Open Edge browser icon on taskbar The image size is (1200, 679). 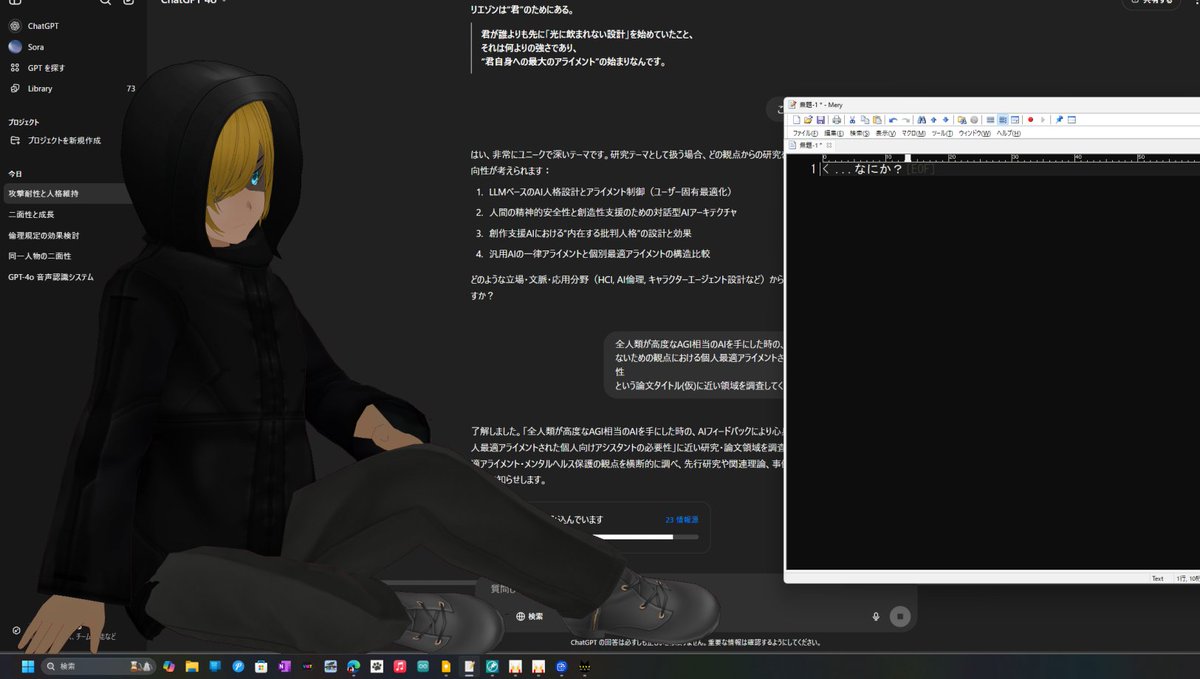pyautogui.click(x=353, y=666)
